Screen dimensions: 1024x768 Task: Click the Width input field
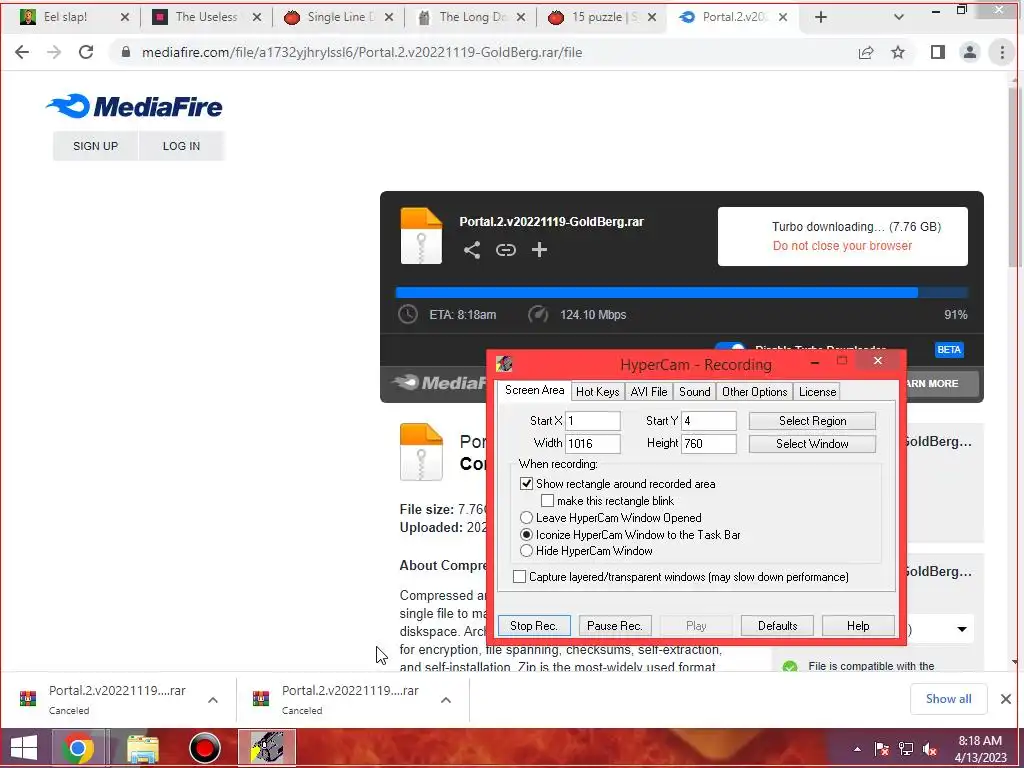tap(593, 444)
